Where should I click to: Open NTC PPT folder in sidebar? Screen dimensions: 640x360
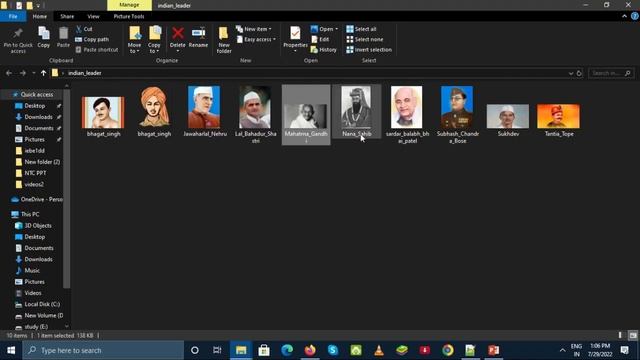click(35, 173)
